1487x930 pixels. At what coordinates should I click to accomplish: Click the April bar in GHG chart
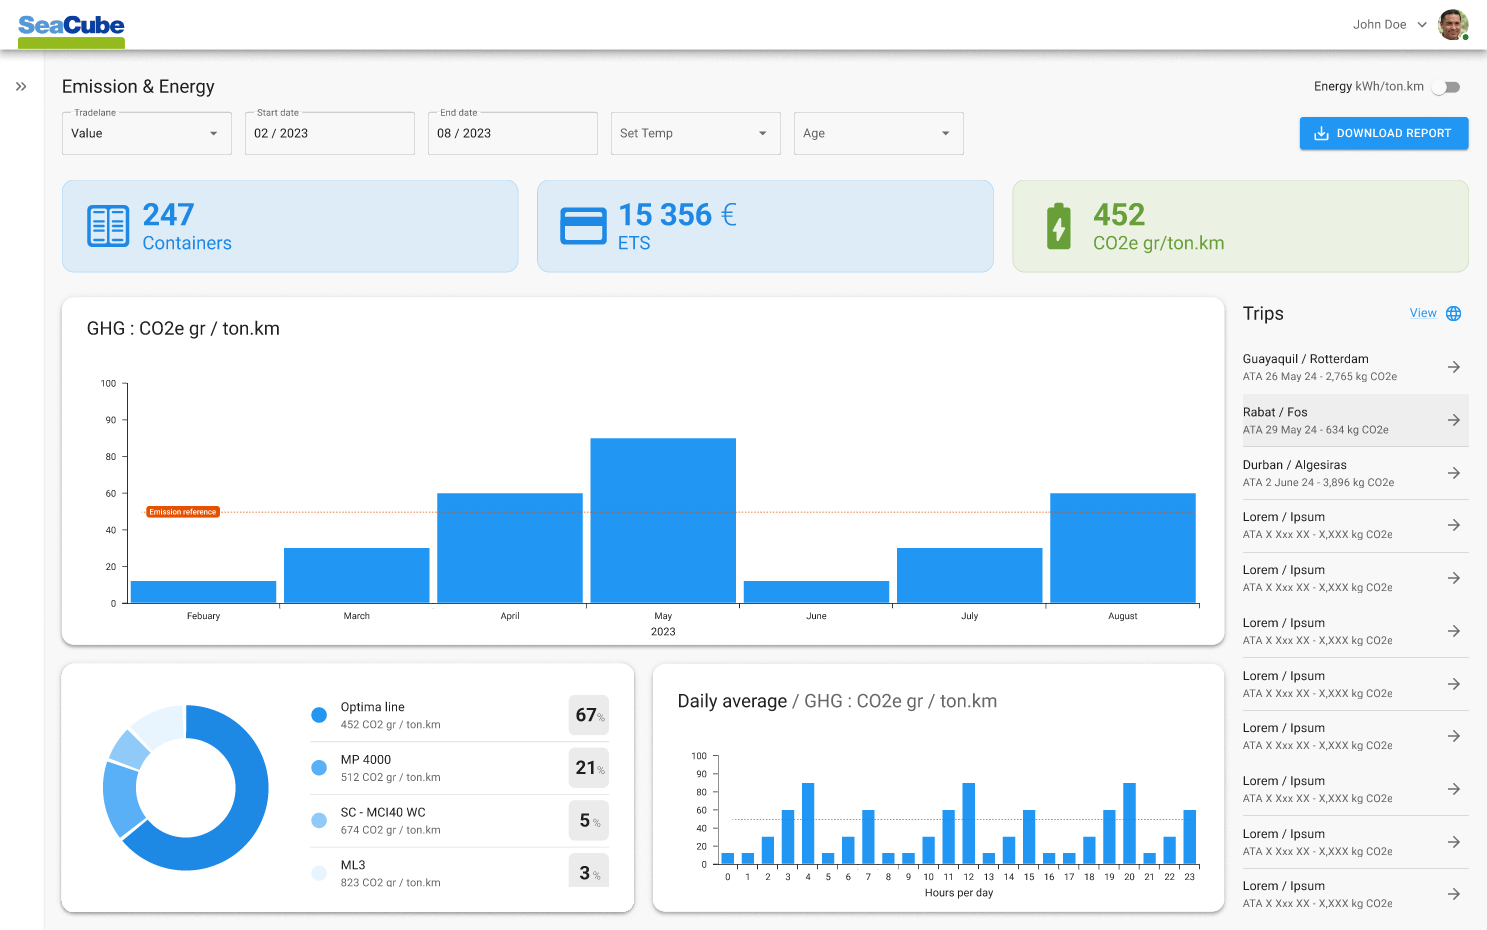[510, 548]
